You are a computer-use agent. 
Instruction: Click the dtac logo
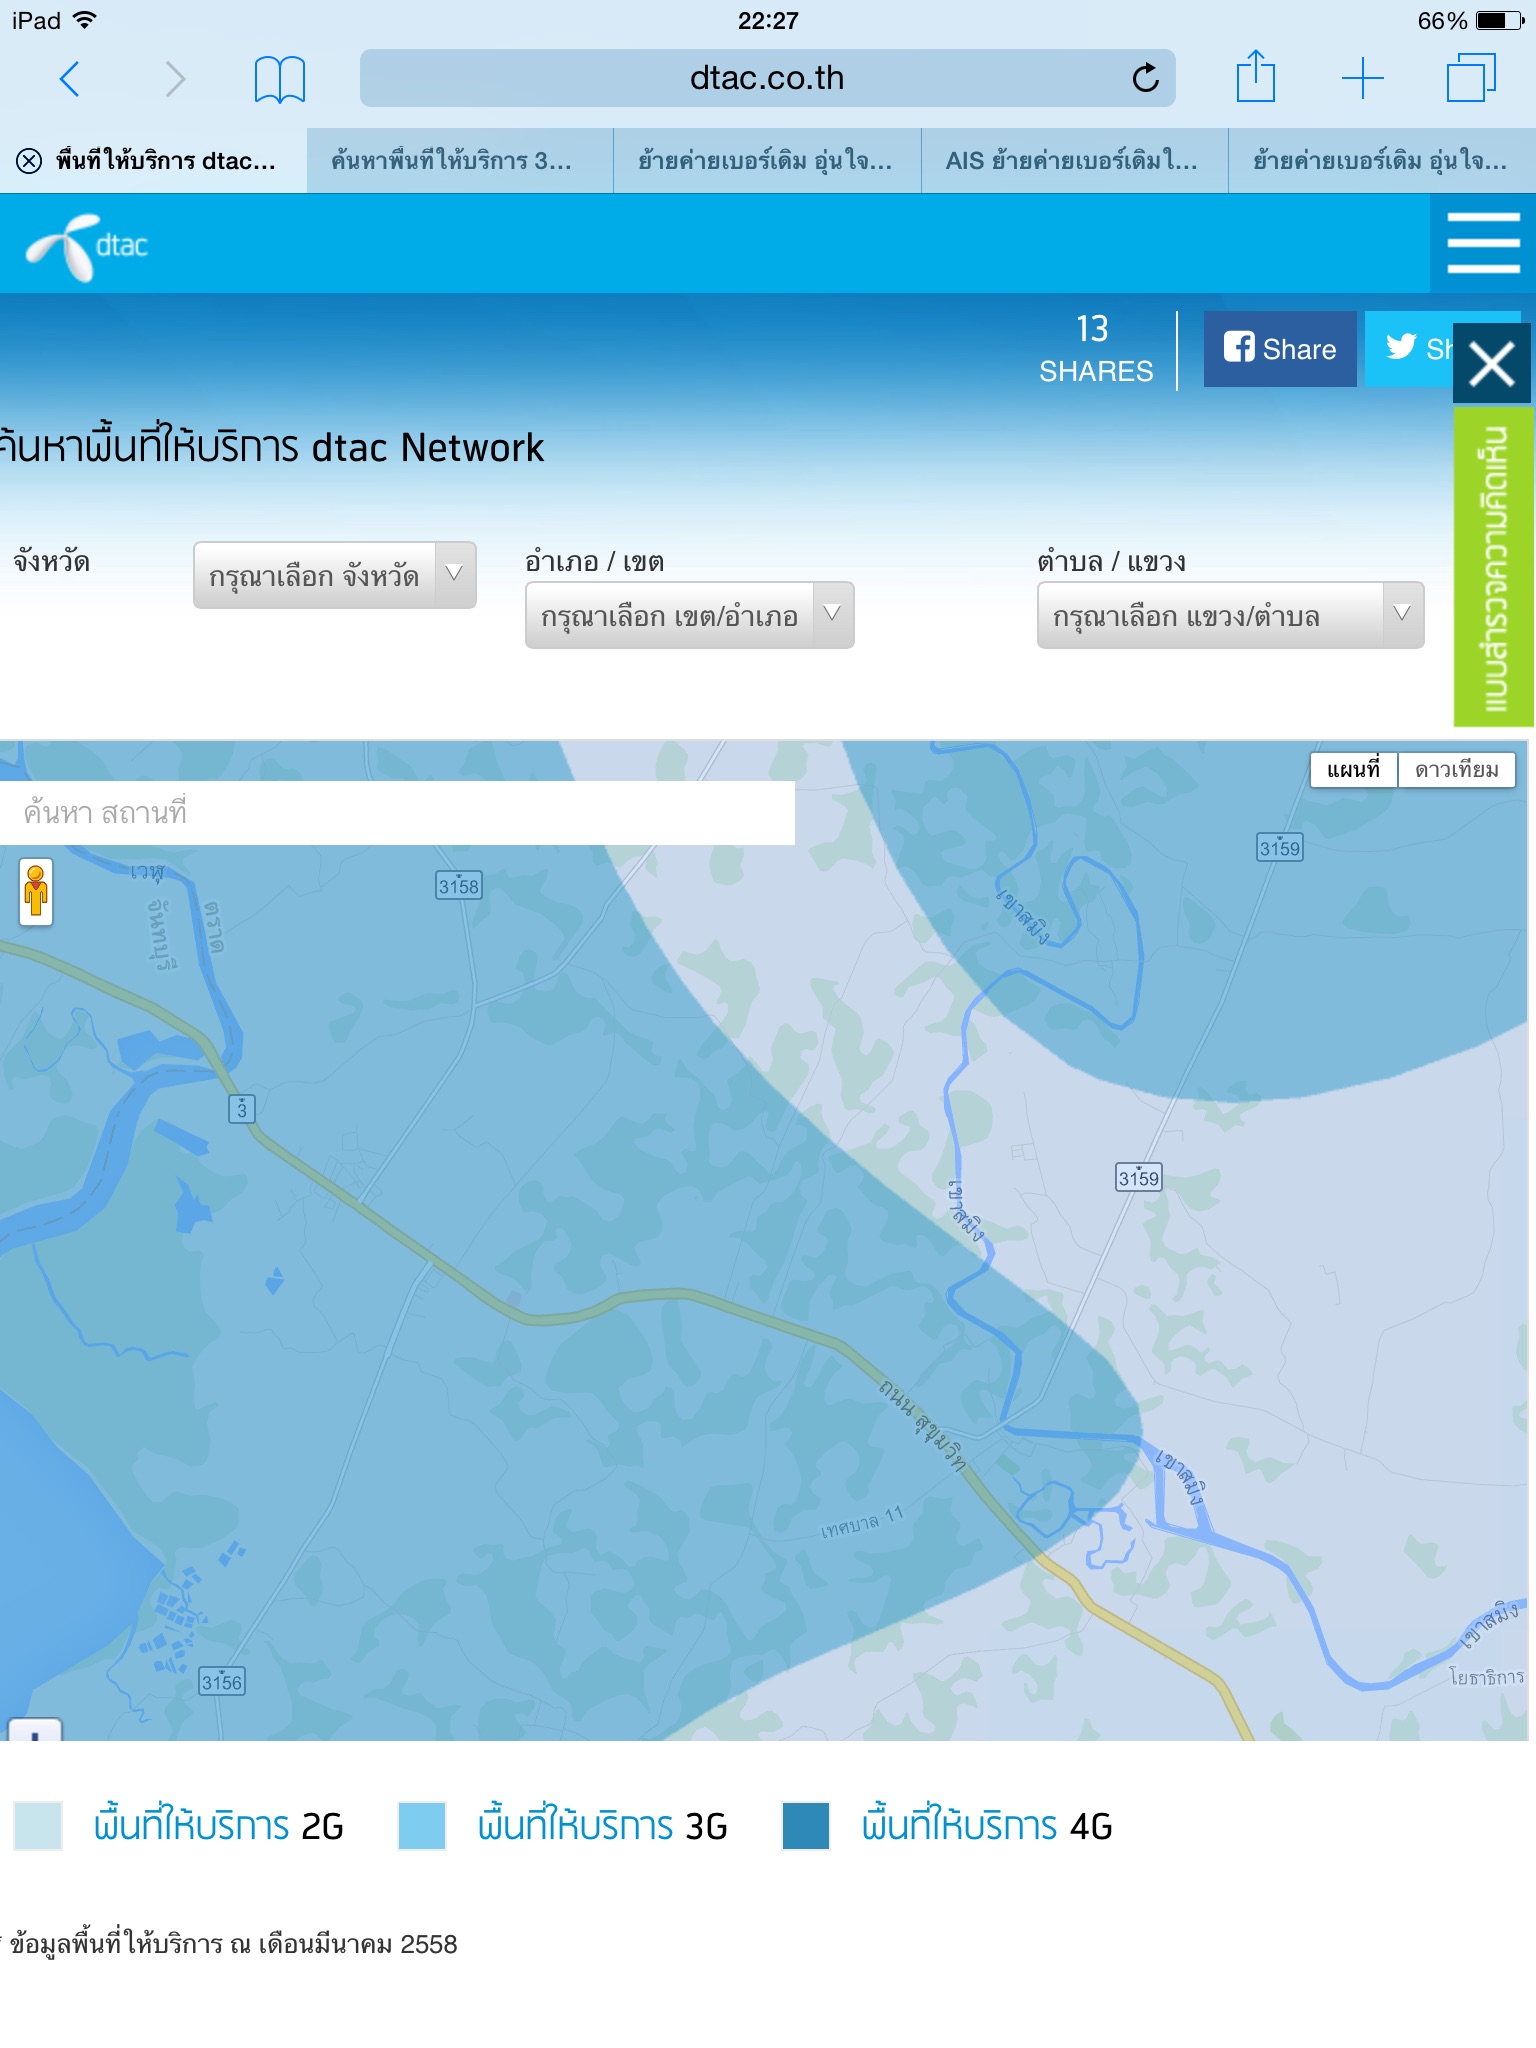tap(88, 247)
